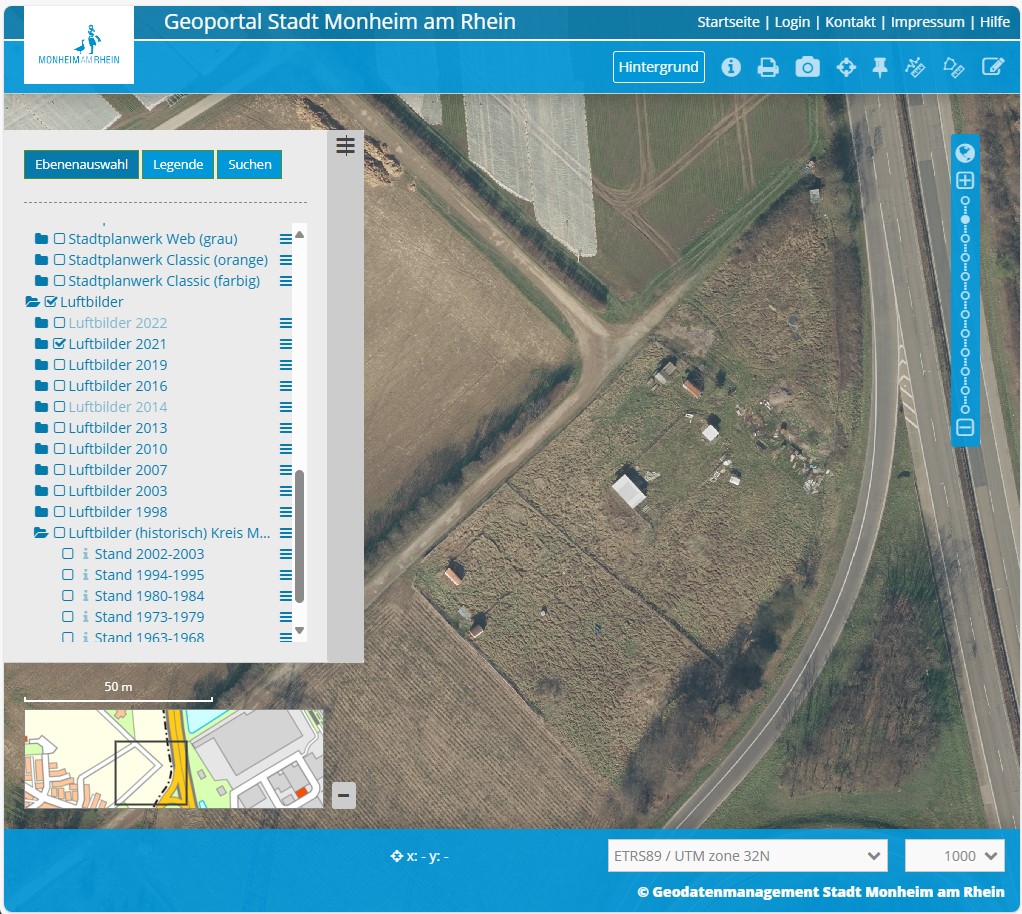Open layer menu for Luftbilder 1998
The height and width of the screenshot is (914, 1022).
pyautogui.click(x=285, y=512)
